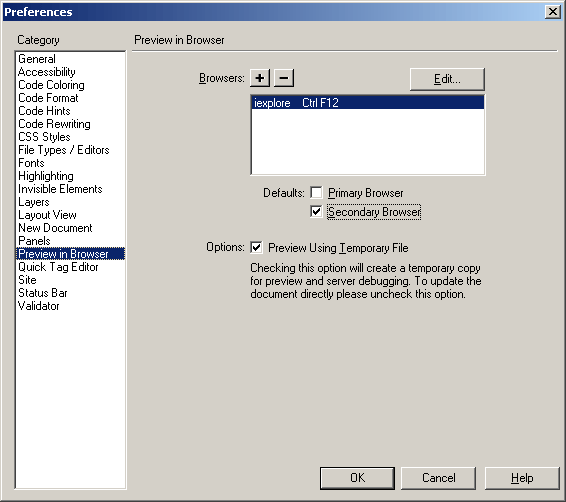Select the New Document category
Screen dimensions: 566x502
[55, 228]
